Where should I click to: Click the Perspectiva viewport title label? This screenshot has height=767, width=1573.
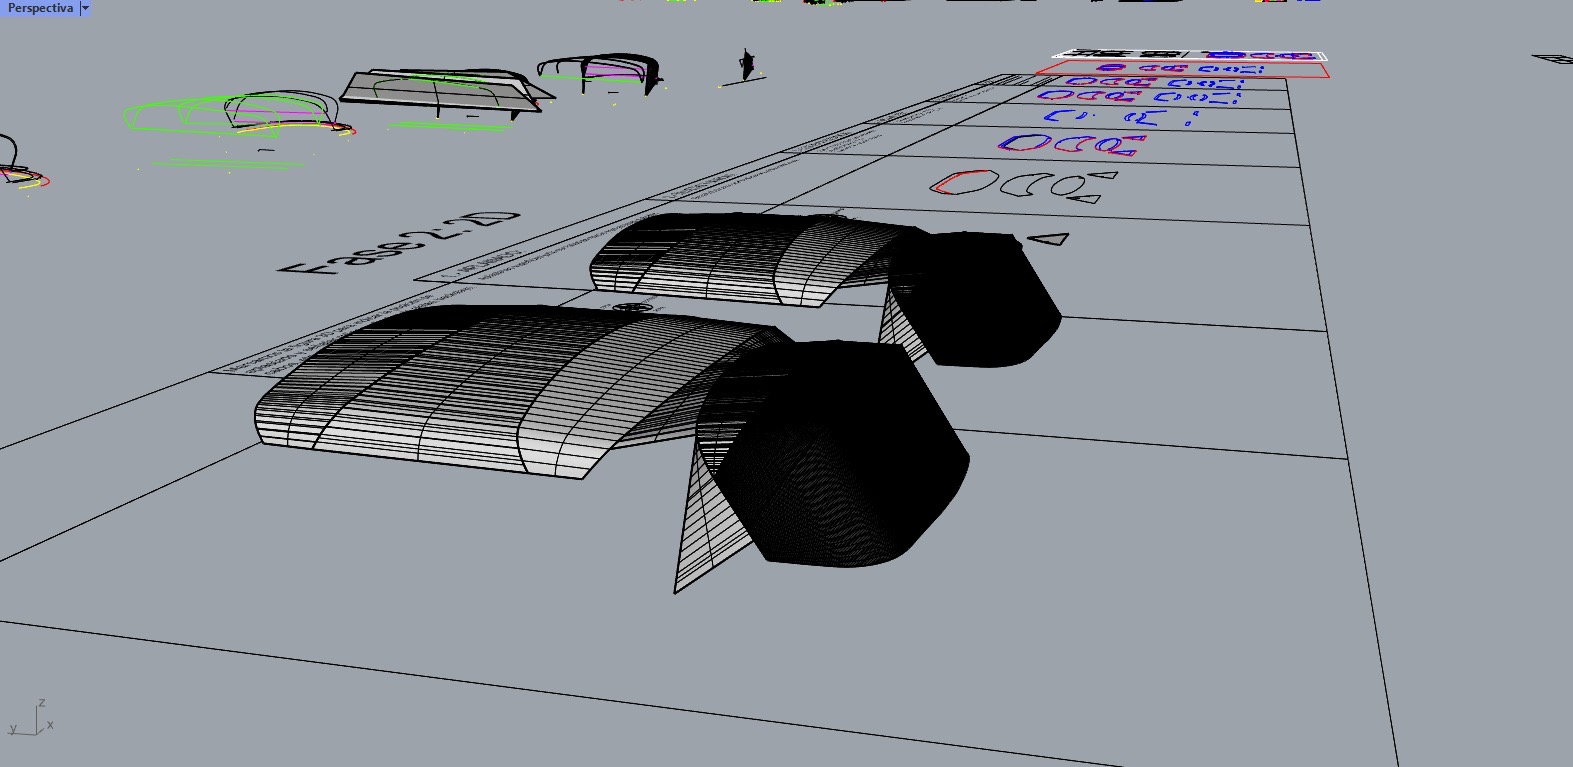39,8
